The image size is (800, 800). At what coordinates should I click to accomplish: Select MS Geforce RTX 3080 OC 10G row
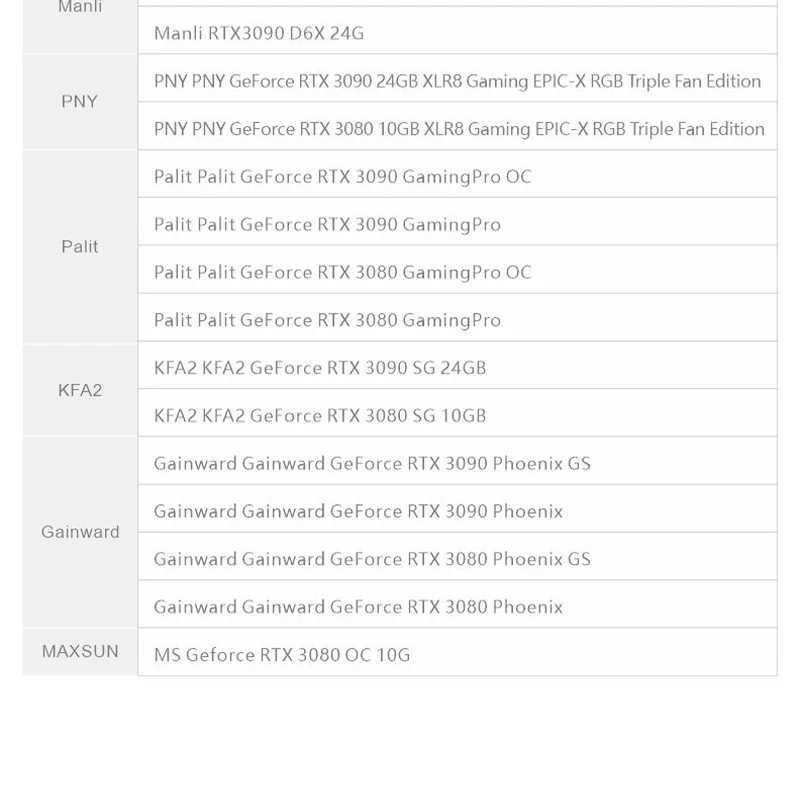coord(282,655)
